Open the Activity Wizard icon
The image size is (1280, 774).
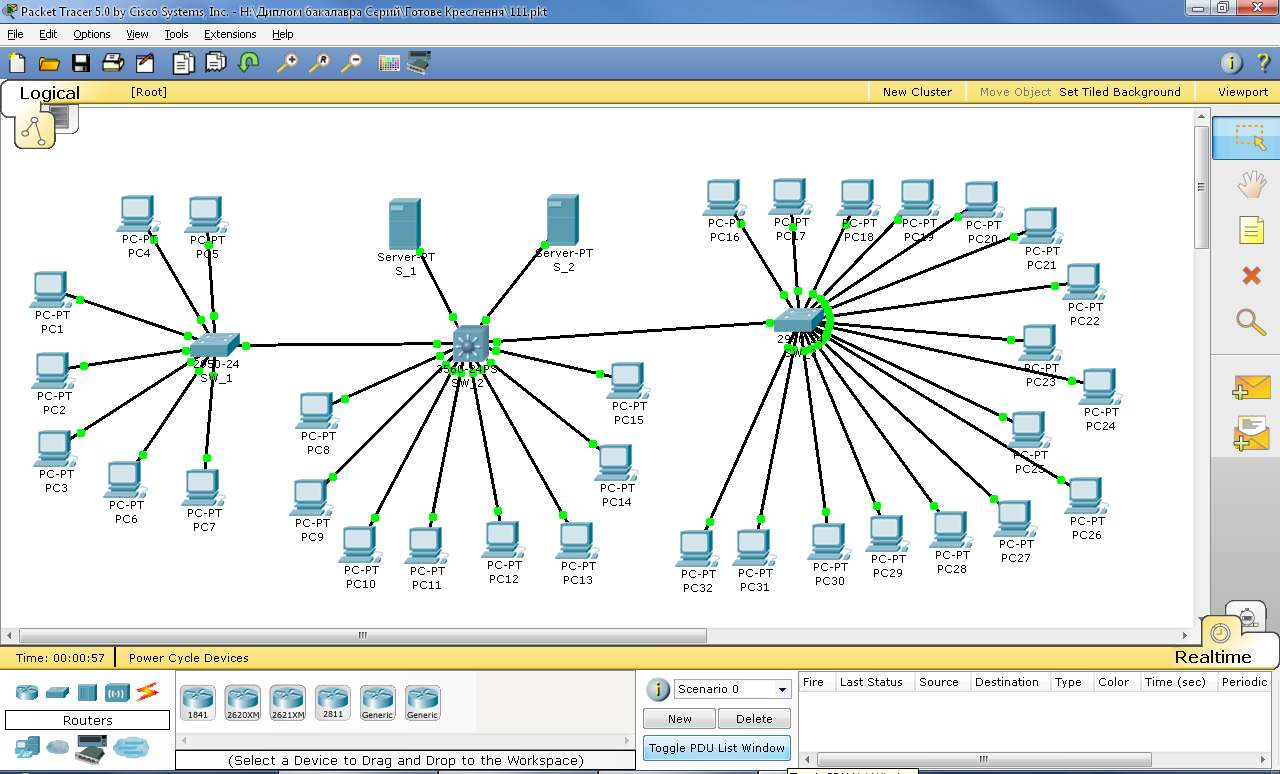[145, 63]
